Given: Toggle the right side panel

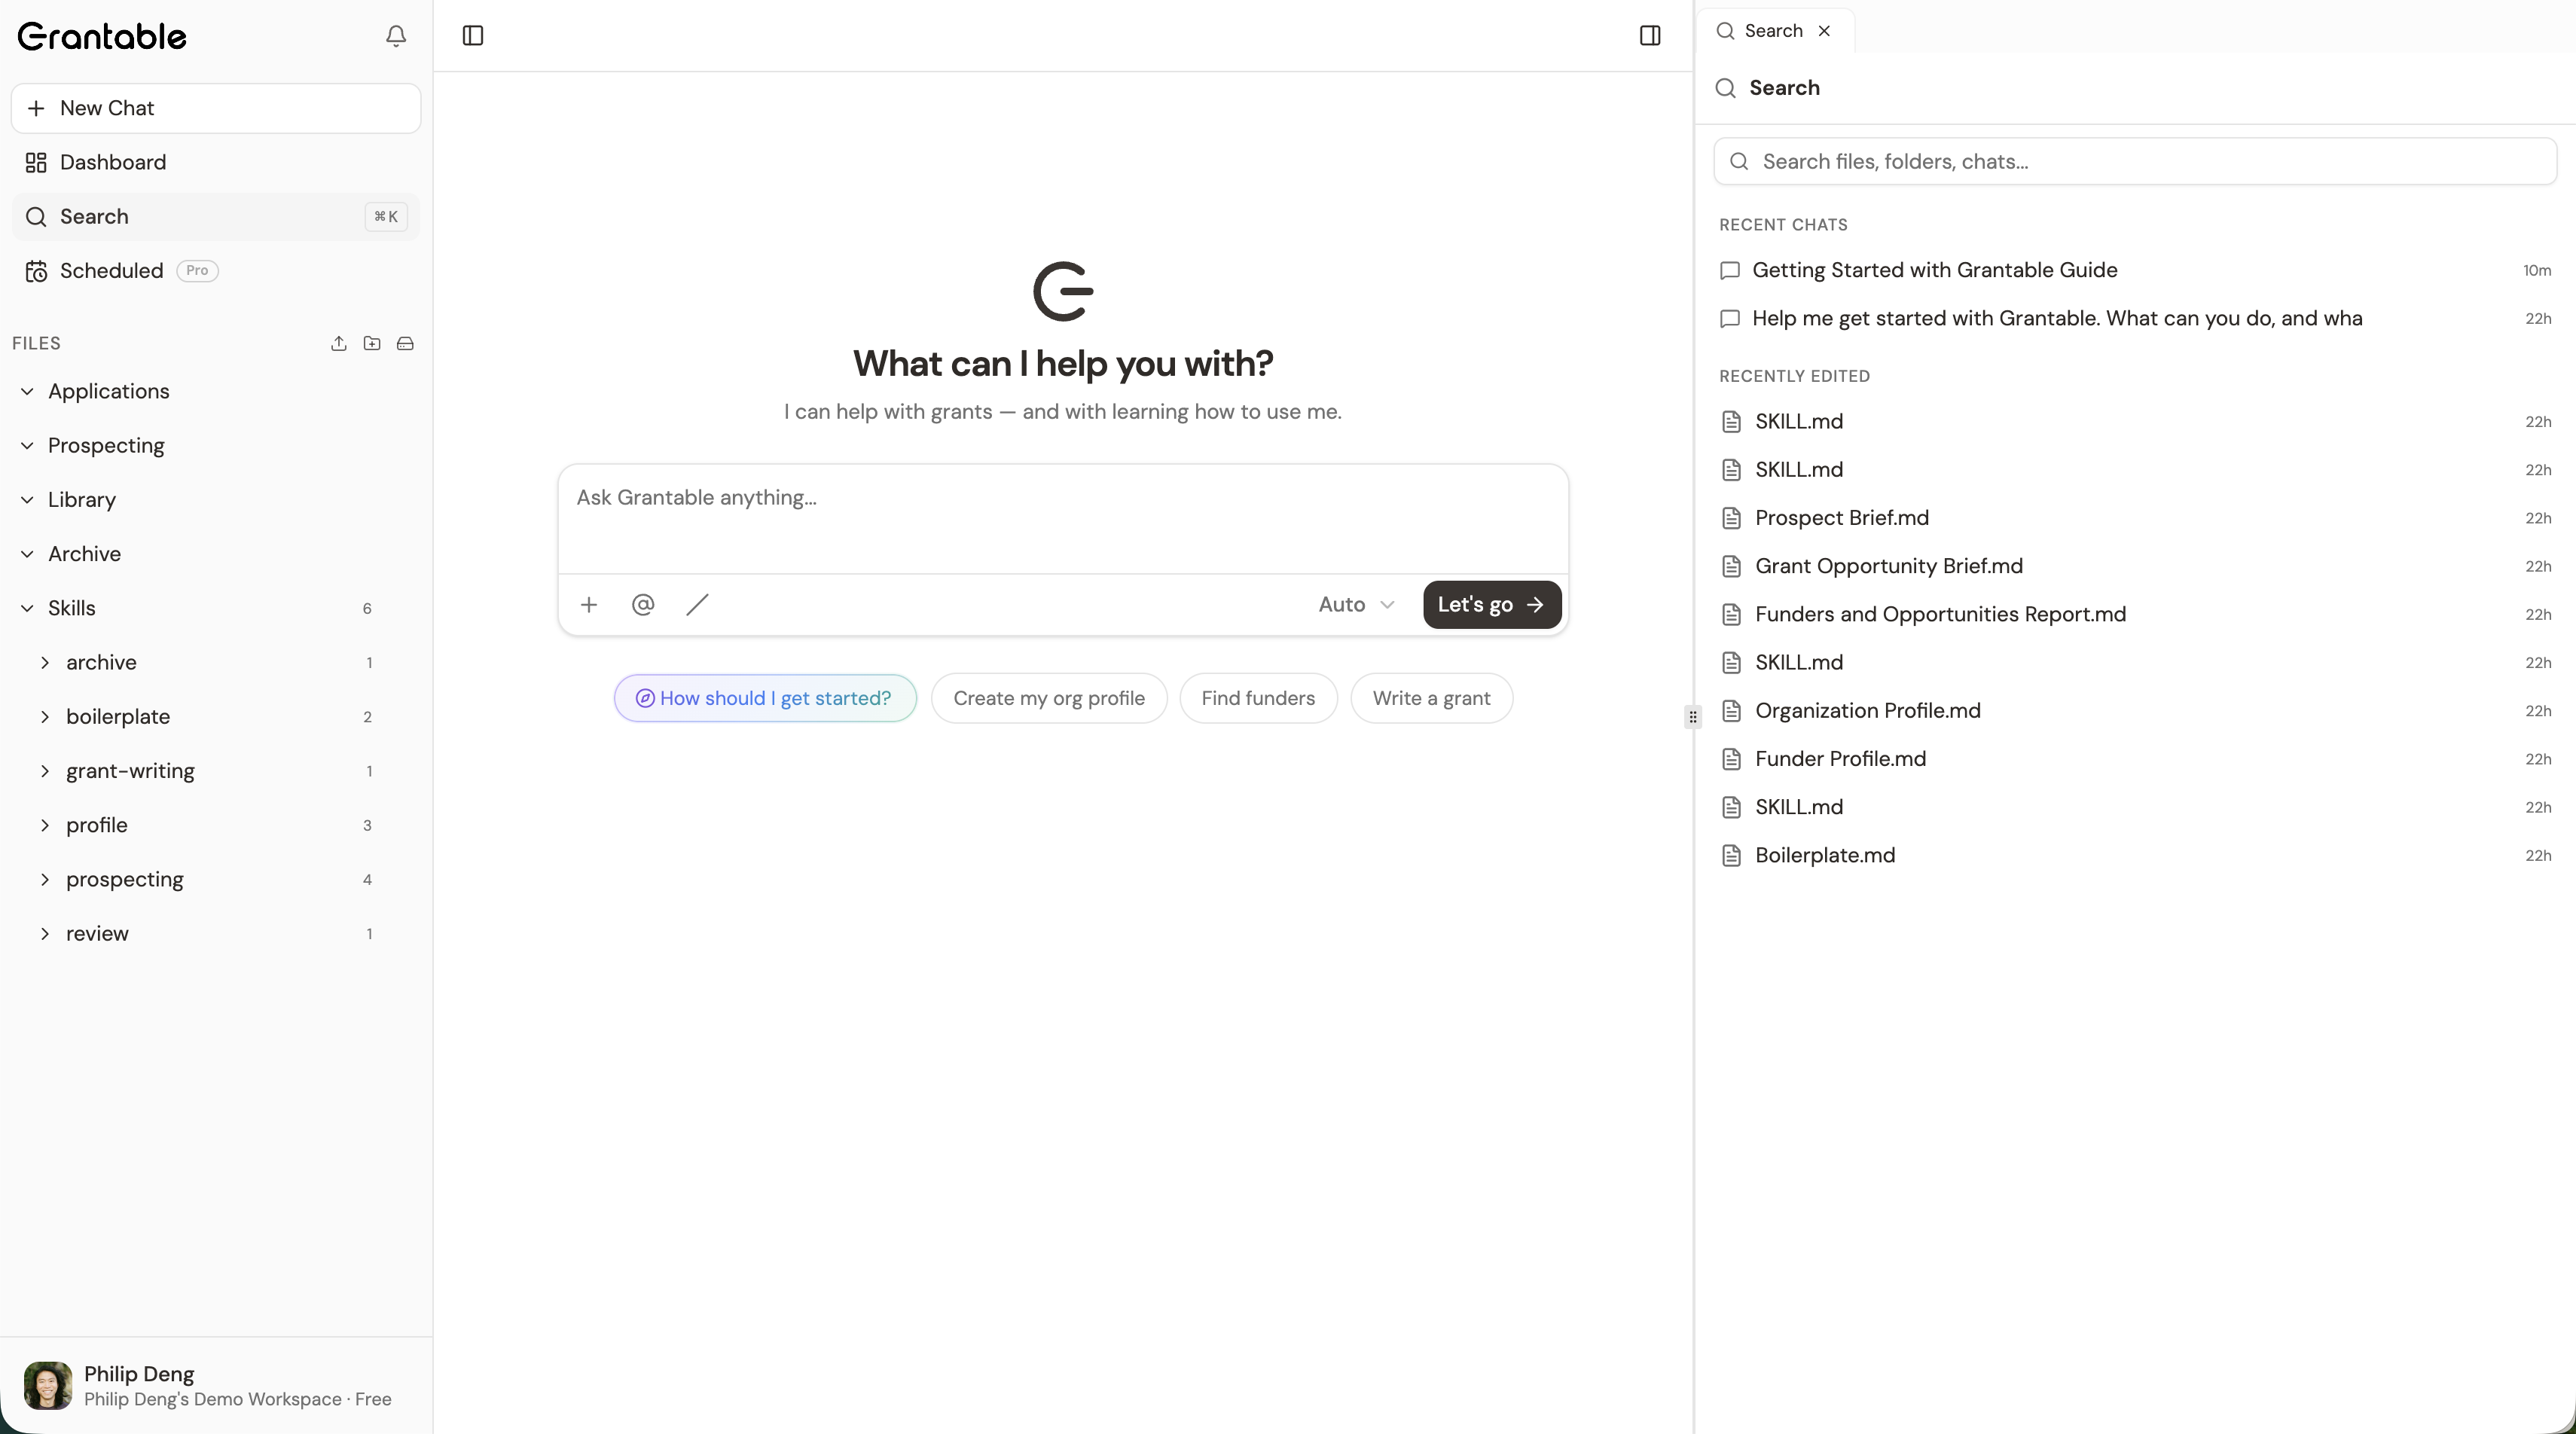Looking at the screenshot, I should pyautogui.click(x=1649, y=36).
